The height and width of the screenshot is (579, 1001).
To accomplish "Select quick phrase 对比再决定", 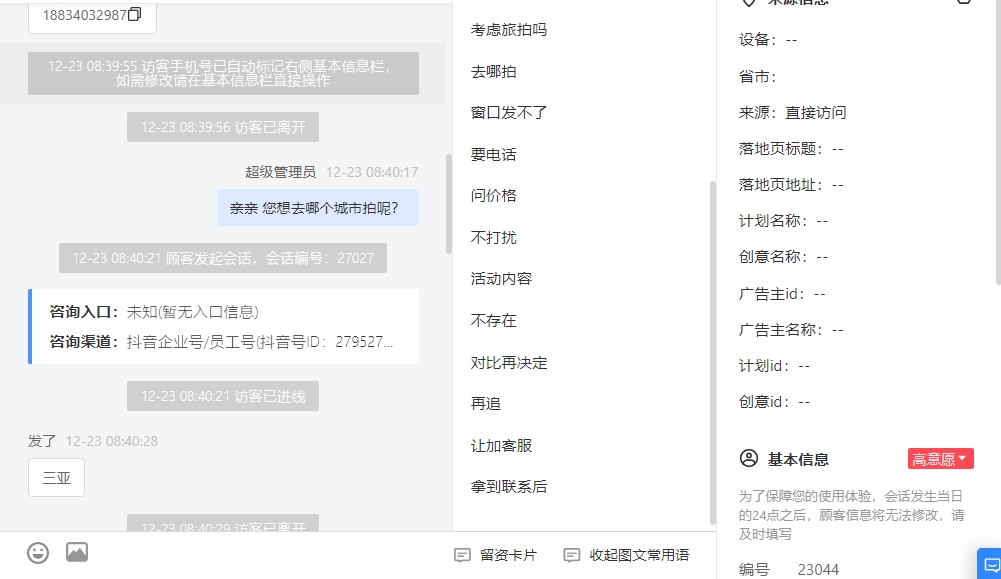I will [x=509, y=363].
